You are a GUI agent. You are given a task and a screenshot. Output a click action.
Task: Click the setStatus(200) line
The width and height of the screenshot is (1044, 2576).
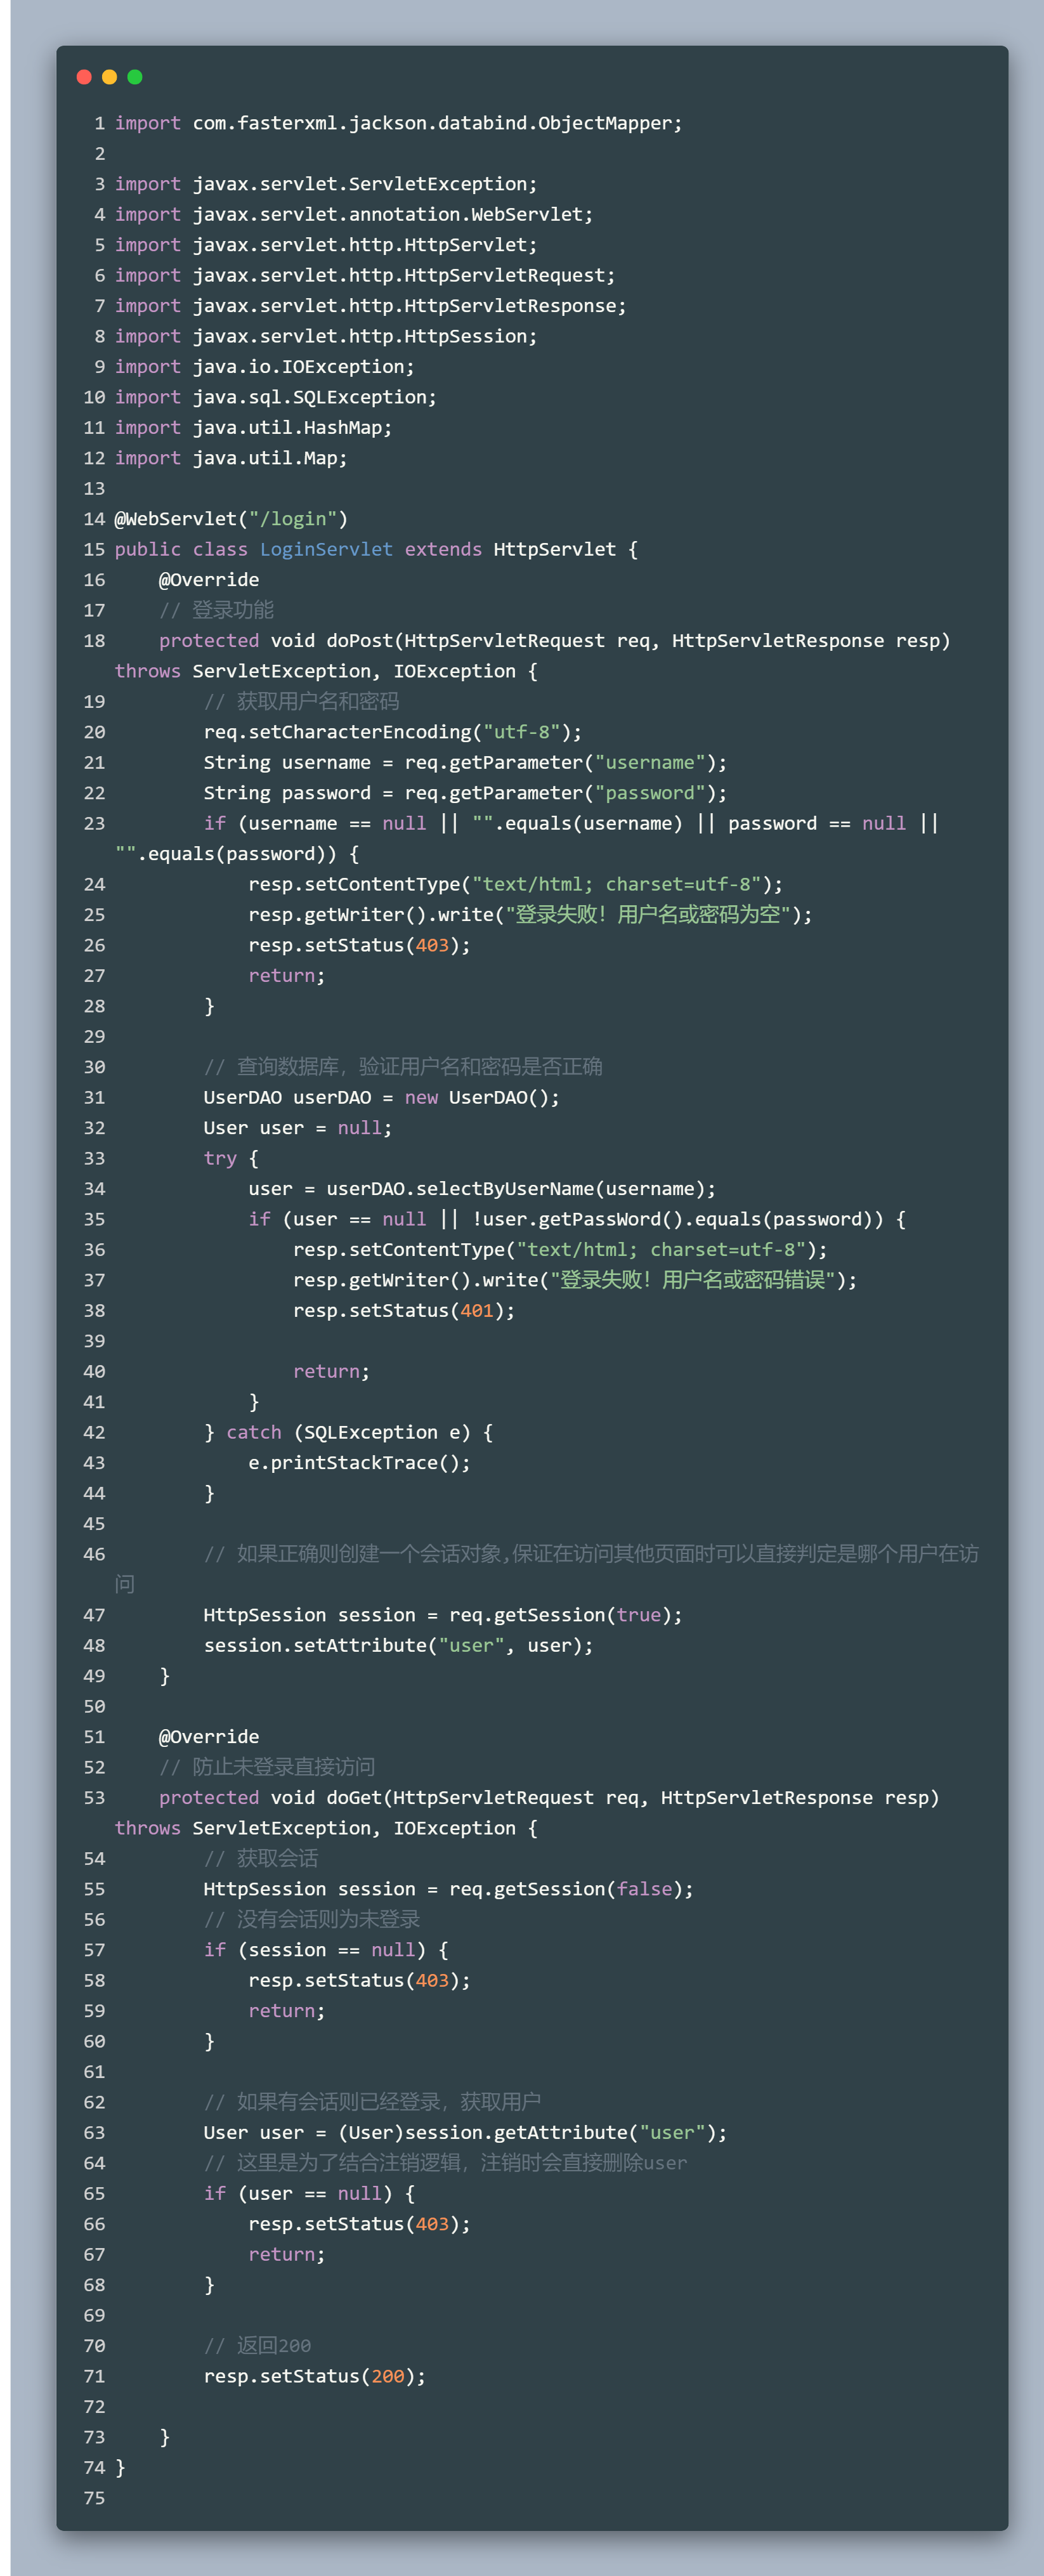pyautogui.click(x=315, y=2376)
